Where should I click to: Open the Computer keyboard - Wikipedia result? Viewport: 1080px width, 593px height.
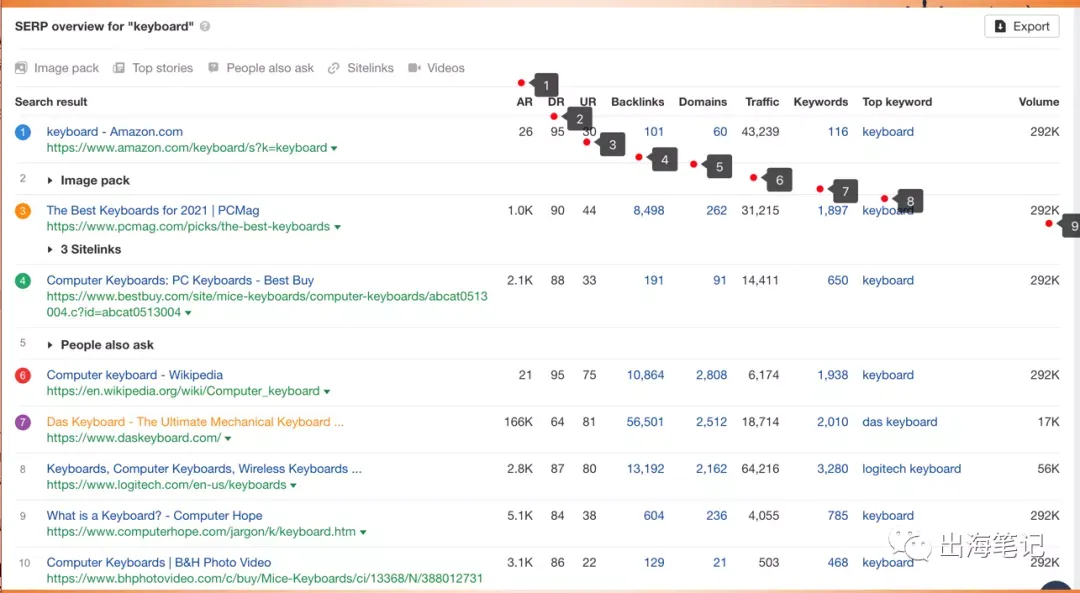coord(134,375)
